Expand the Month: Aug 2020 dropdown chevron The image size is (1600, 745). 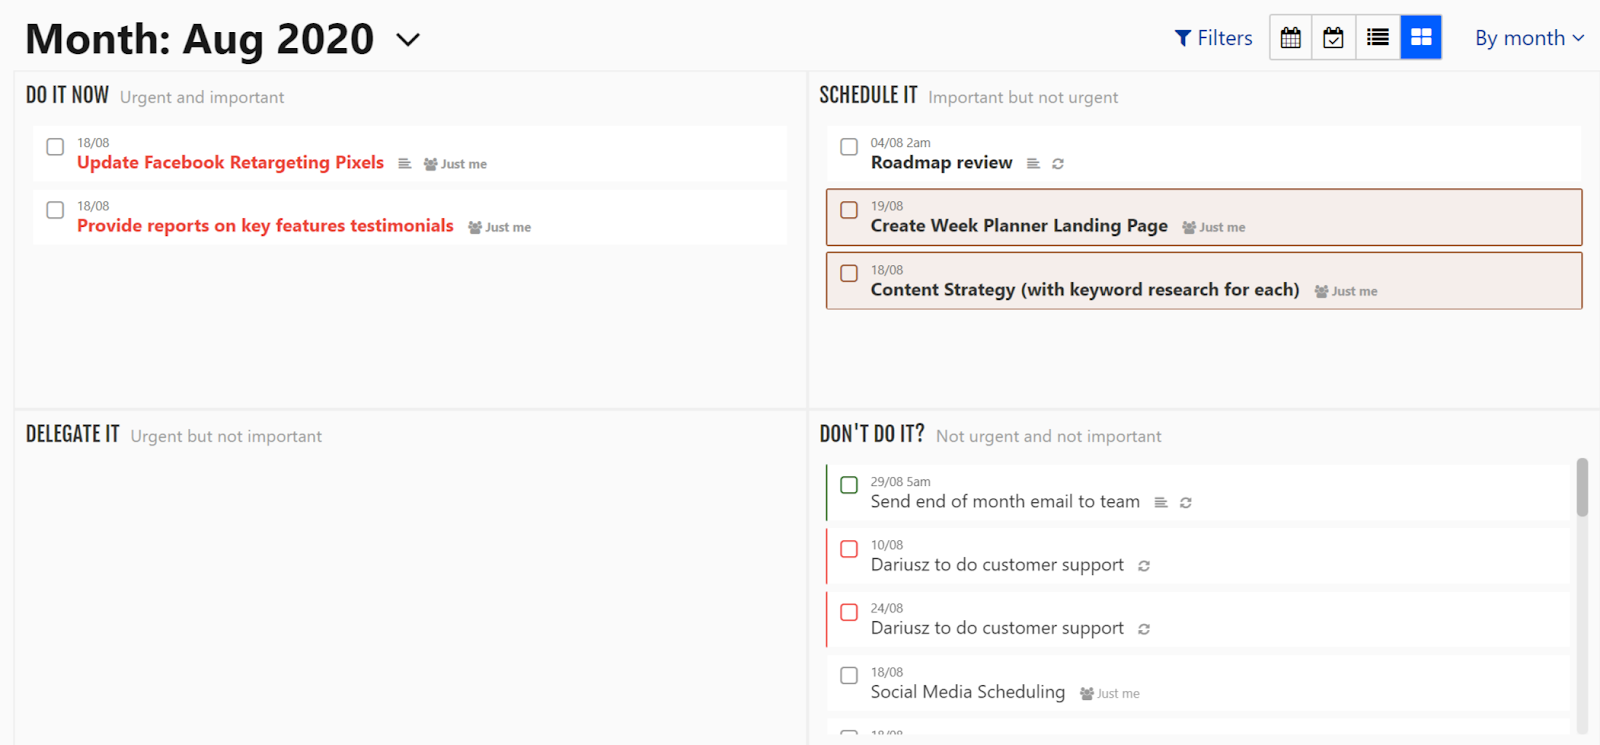point(408,40)
